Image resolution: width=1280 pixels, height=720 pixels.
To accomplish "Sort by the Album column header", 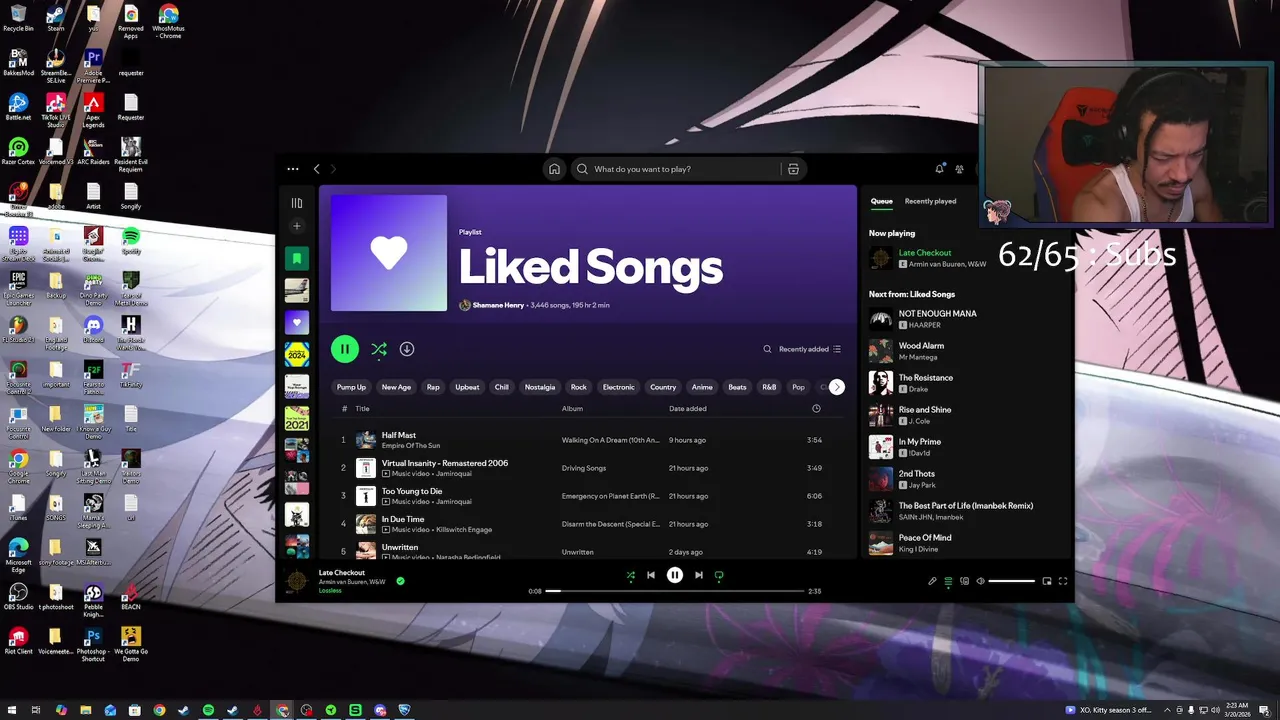I will click(x=572, y=409).
